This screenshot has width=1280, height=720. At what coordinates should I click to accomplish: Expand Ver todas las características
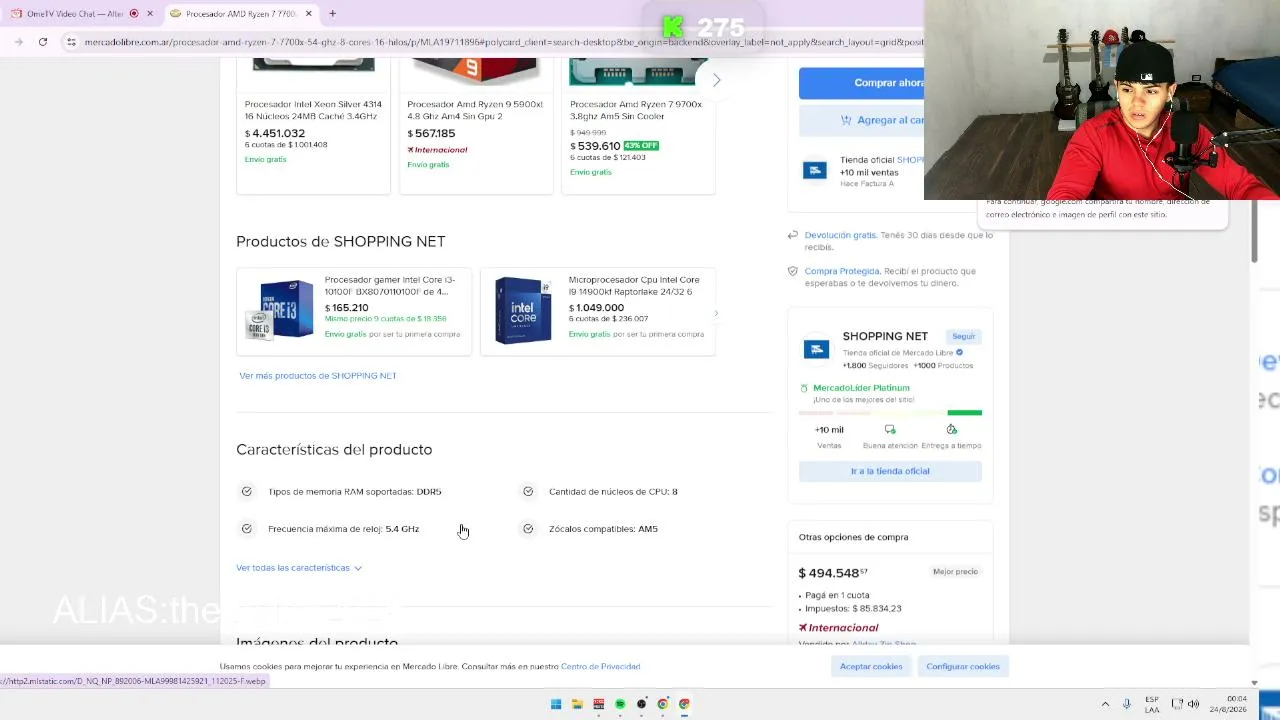299,568
